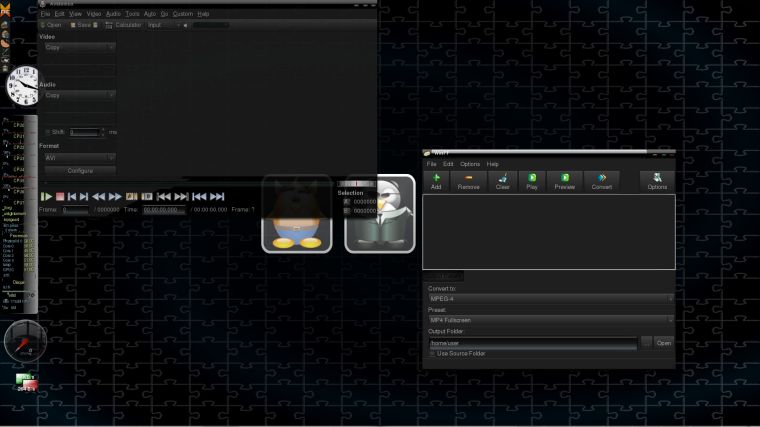This screenshot has width=760, height=427.
Task: Open the Tools menu in Avidemux
Action: (132, 14)
